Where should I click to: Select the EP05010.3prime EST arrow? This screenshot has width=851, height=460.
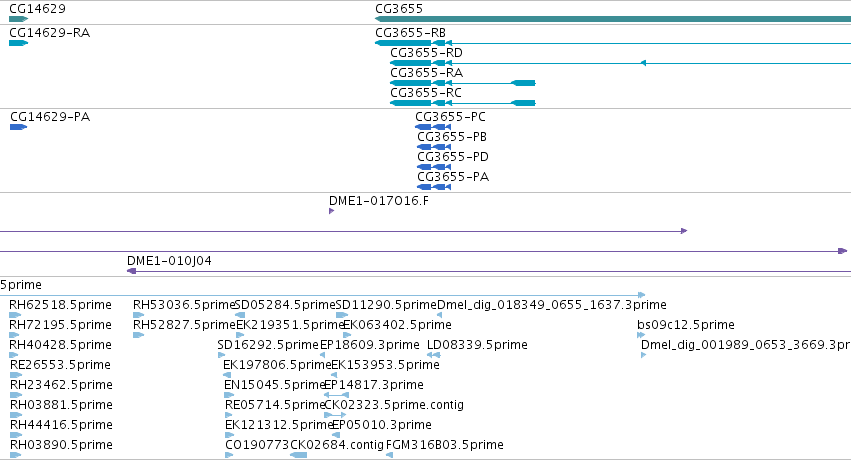click(x=336, y=435)
